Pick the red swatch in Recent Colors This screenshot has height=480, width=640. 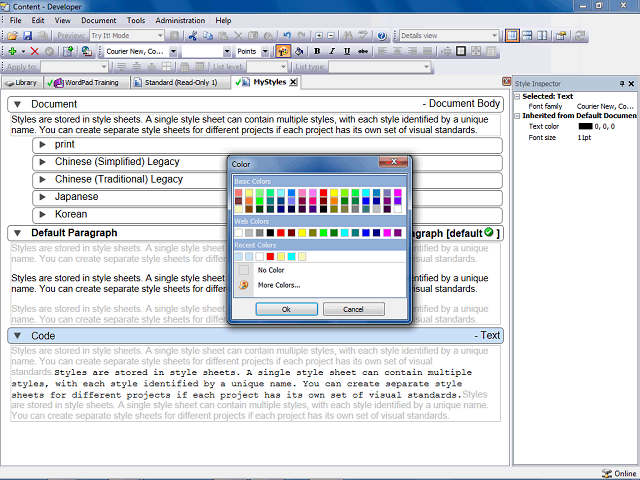(x=270, y=256)
